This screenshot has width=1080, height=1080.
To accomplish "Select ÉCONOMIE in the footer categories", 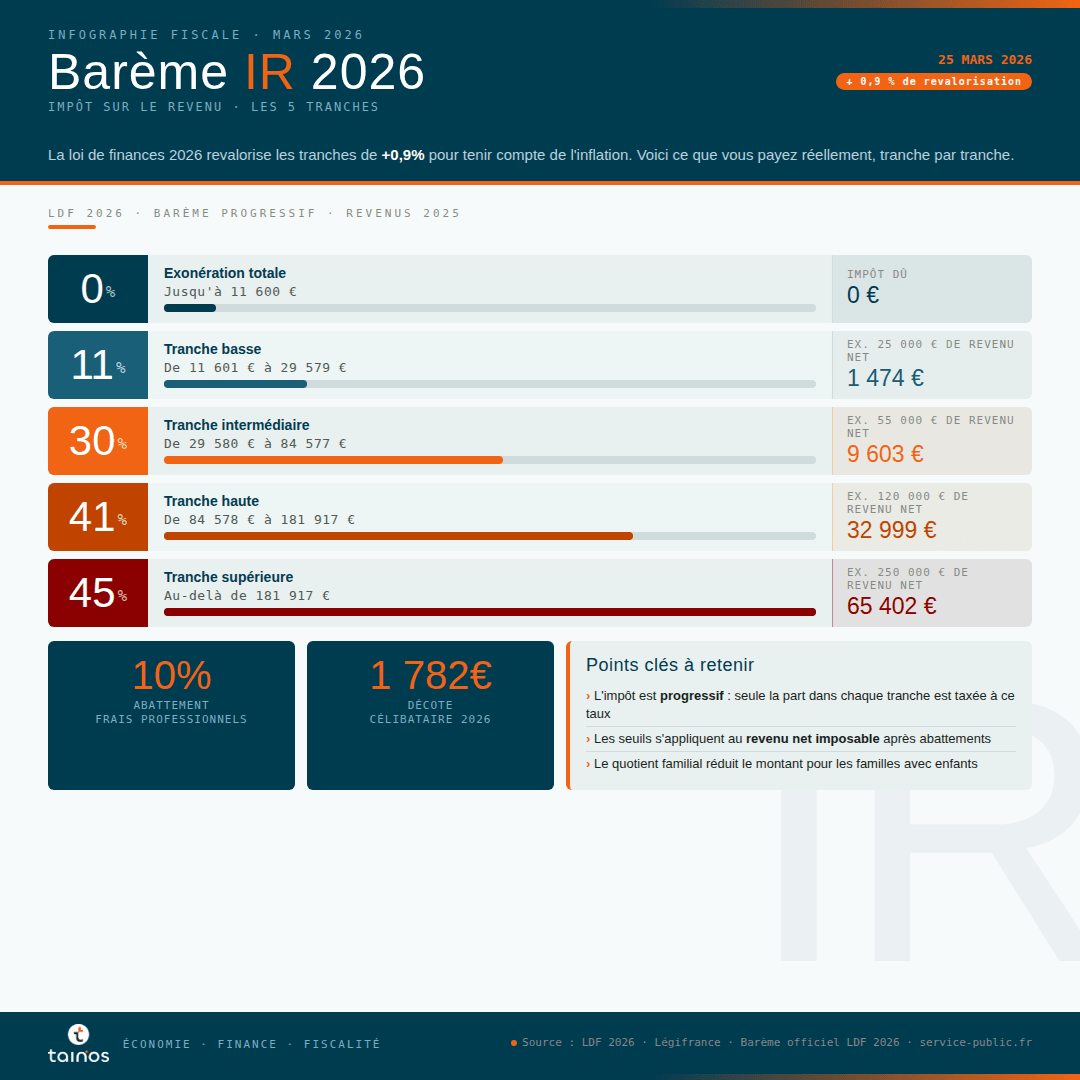I will pos(157,1044).
